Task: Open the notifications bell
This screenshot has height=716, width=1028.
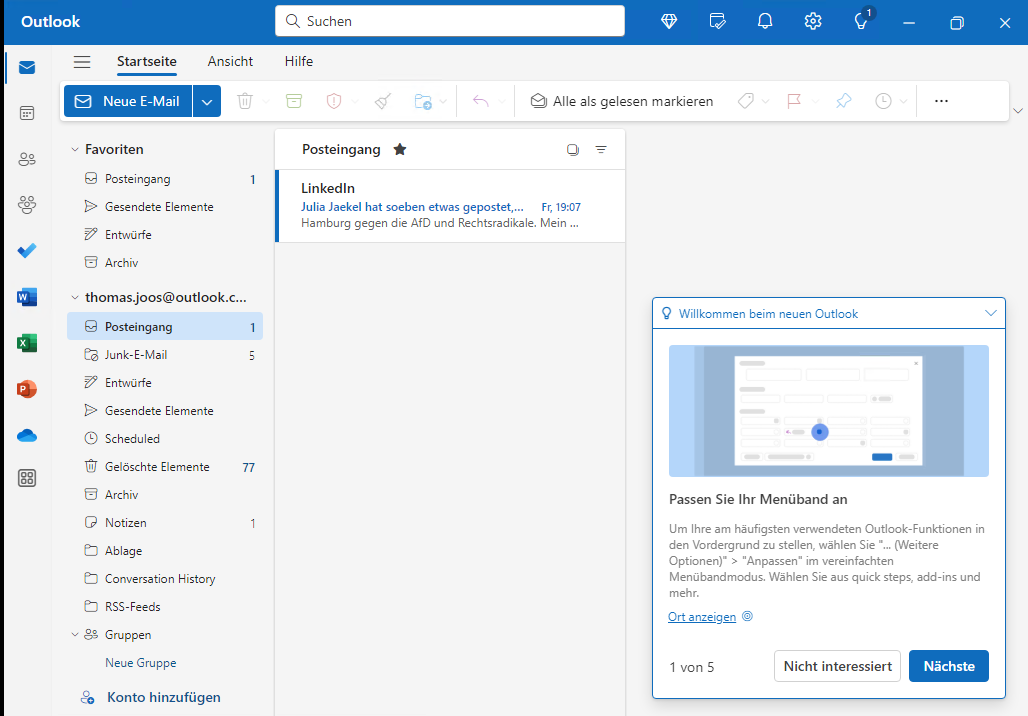Action: pyautogui.click(x=765, y=20)
